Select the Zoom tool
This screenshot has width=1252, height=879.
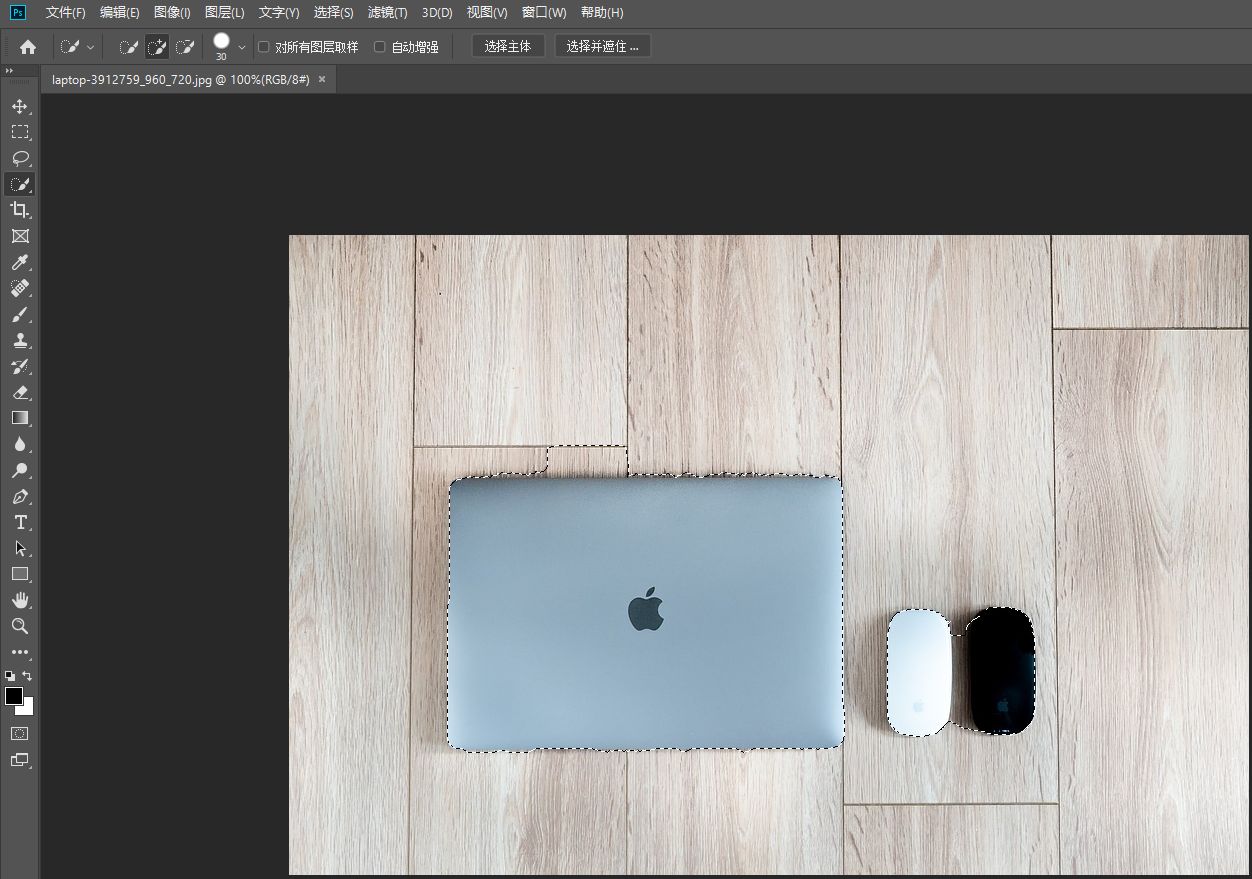coord(20,626)
